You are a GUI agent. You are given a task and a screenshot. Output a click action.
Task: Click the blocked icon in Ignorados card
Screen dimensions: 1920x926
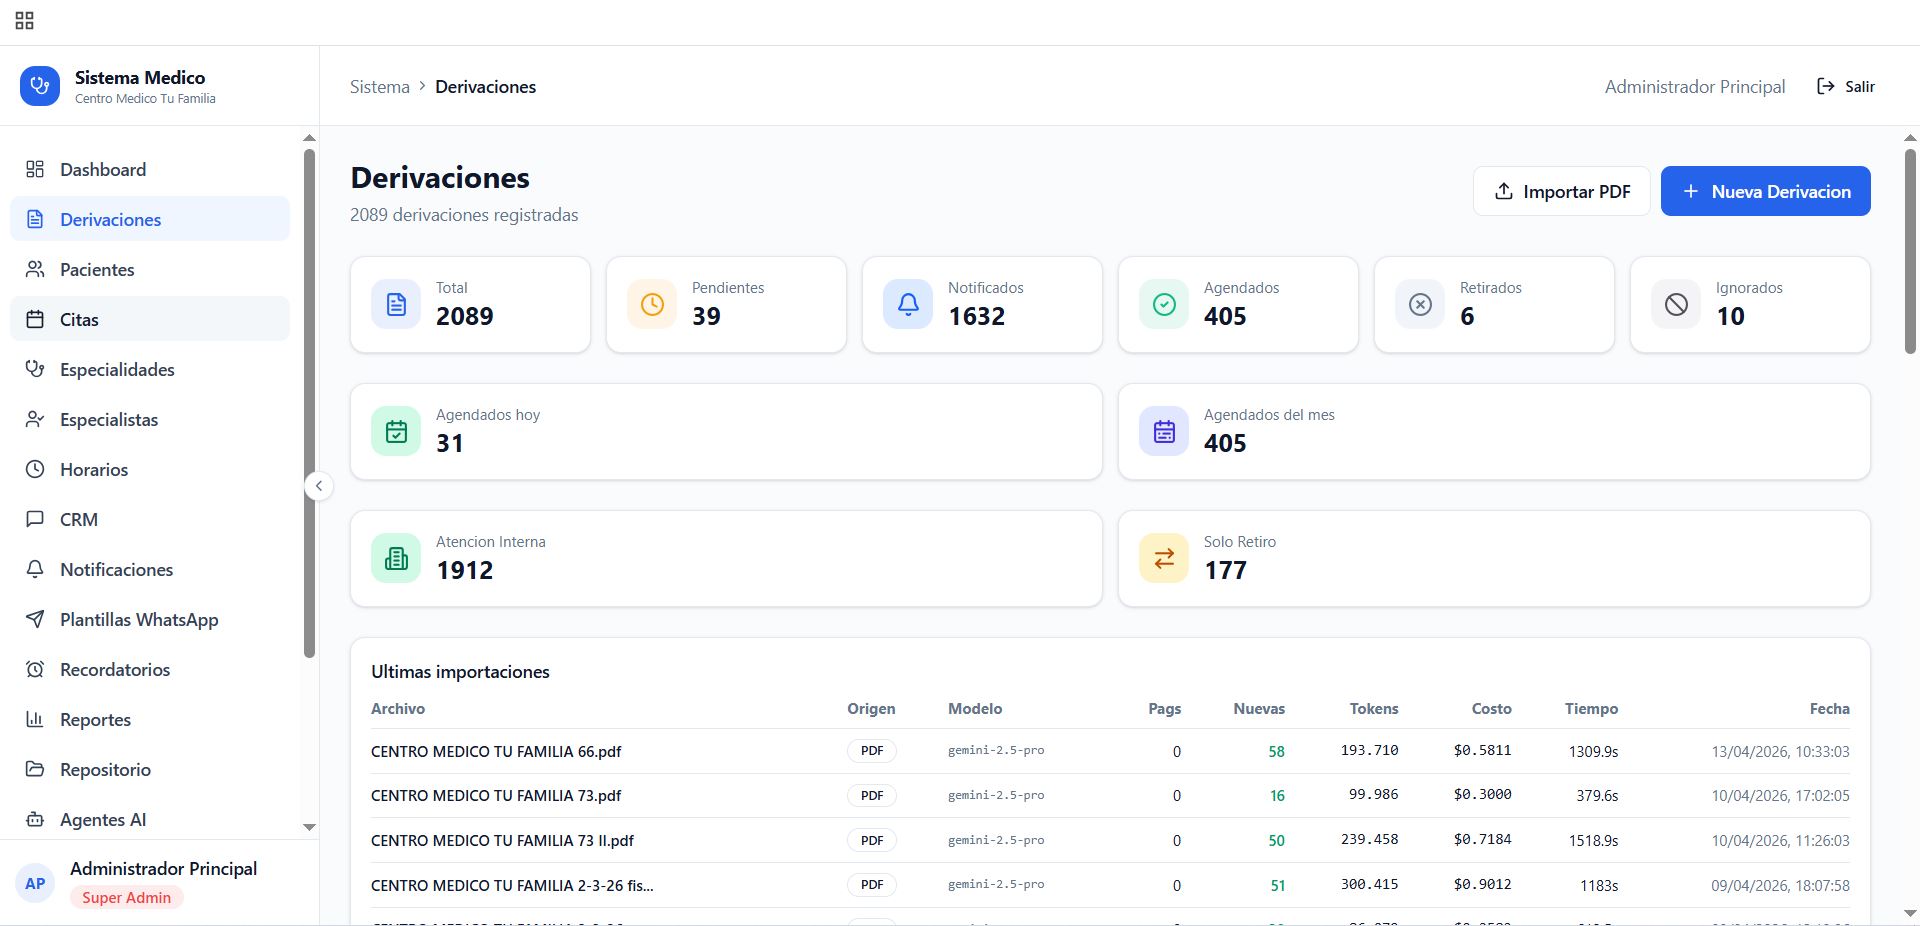pos(1676,304)
